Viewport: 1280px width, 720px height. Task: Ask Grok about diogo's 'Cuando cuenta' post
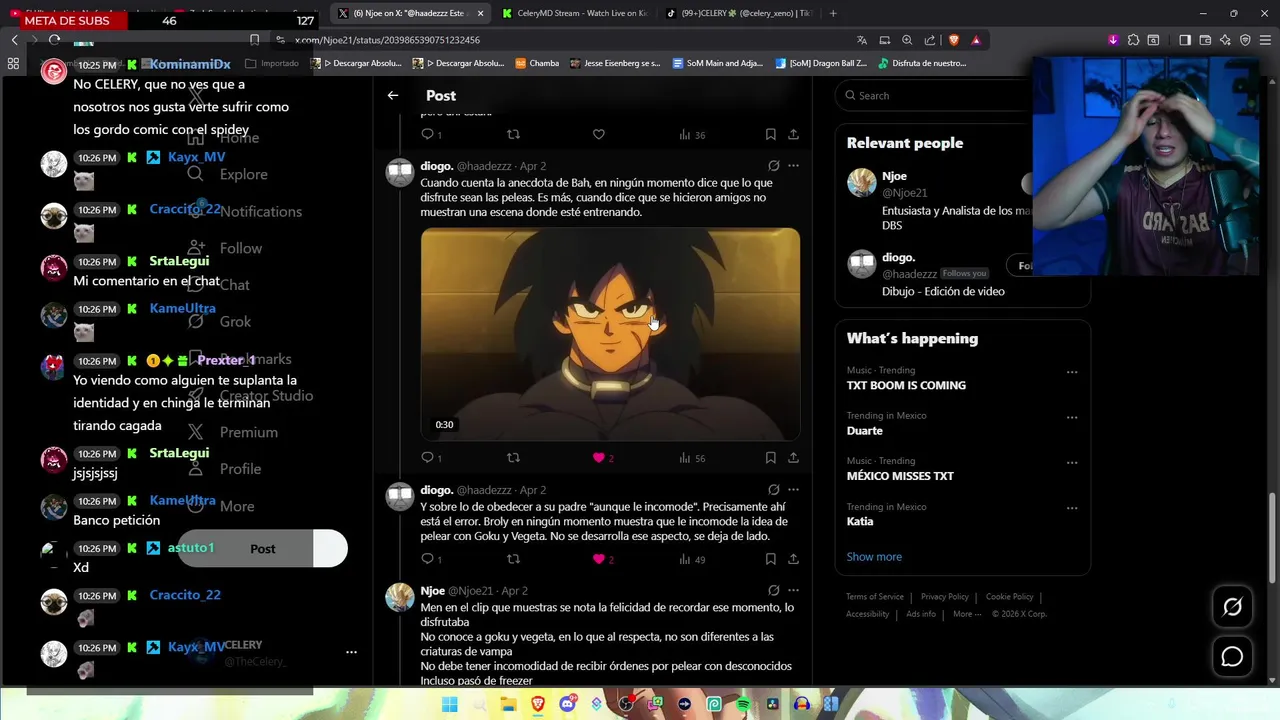[773, 166]
